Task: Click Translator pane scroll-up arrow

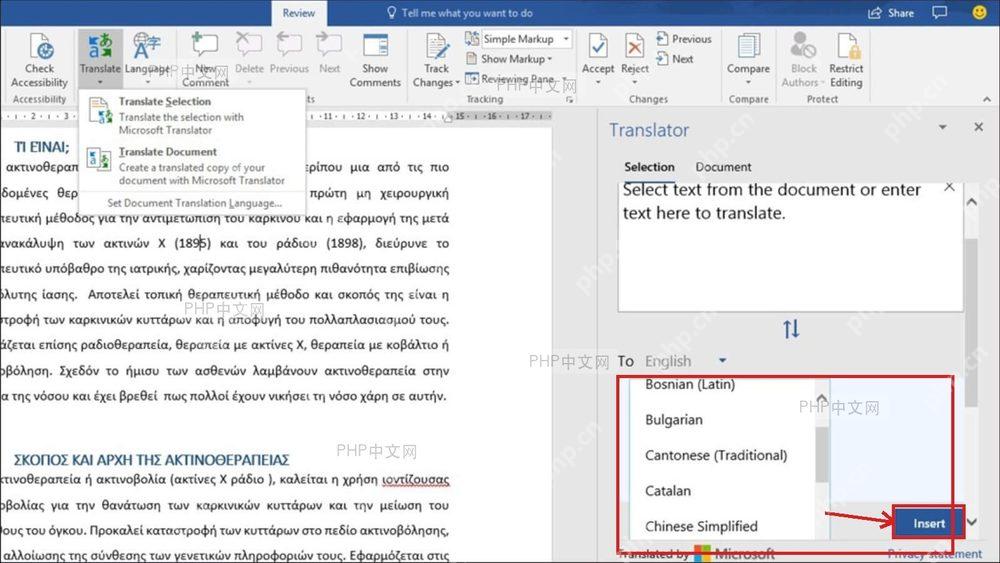Action: click(971, 202)
